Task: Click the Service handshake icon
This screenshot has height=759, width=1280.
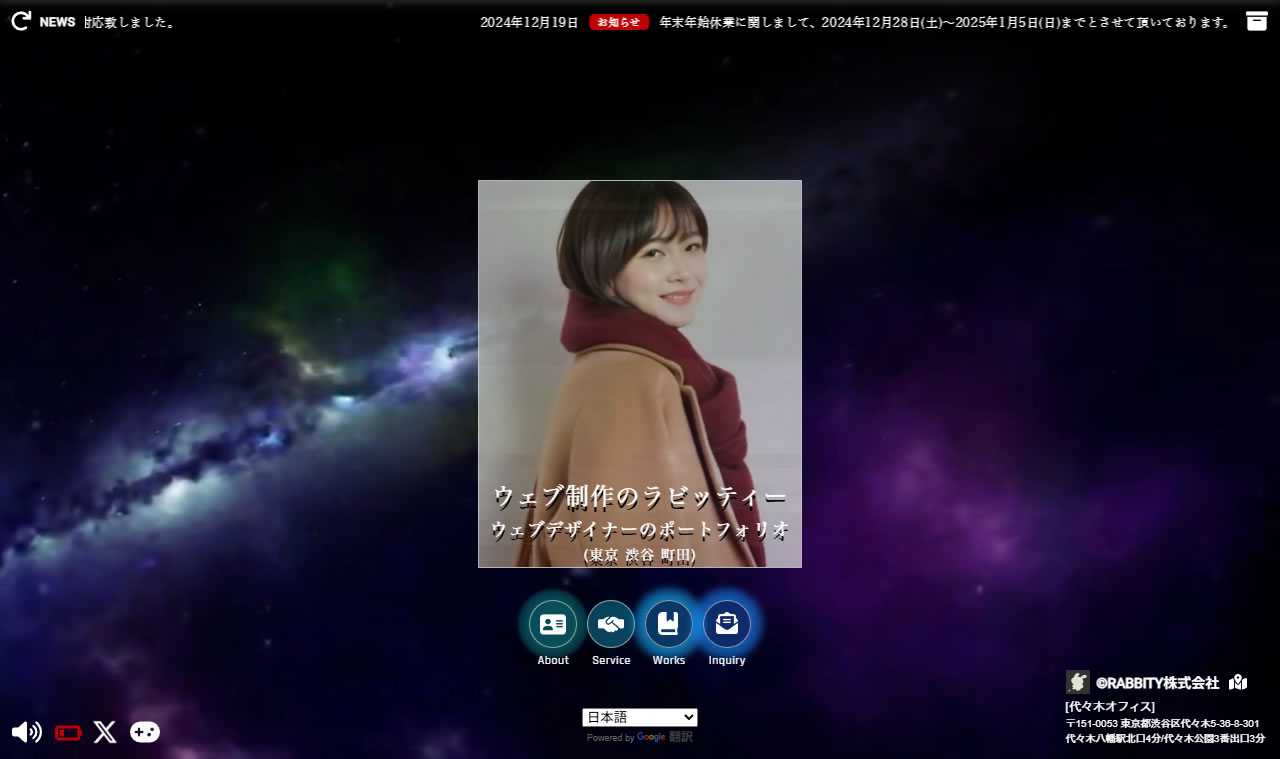Action: click(611, 624)
